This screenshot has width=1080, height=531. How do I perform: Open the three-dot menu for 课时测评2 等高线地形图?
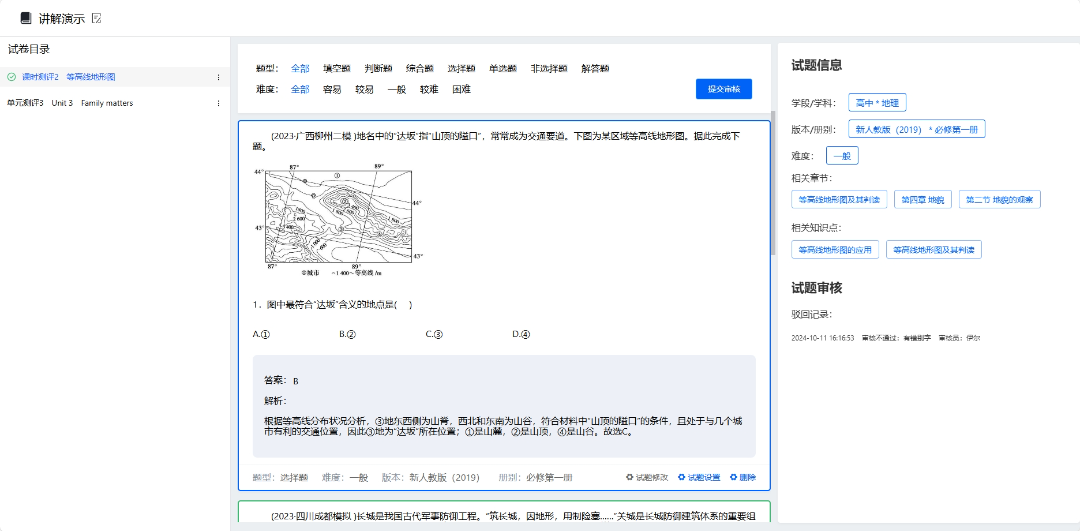click(218, 77)
